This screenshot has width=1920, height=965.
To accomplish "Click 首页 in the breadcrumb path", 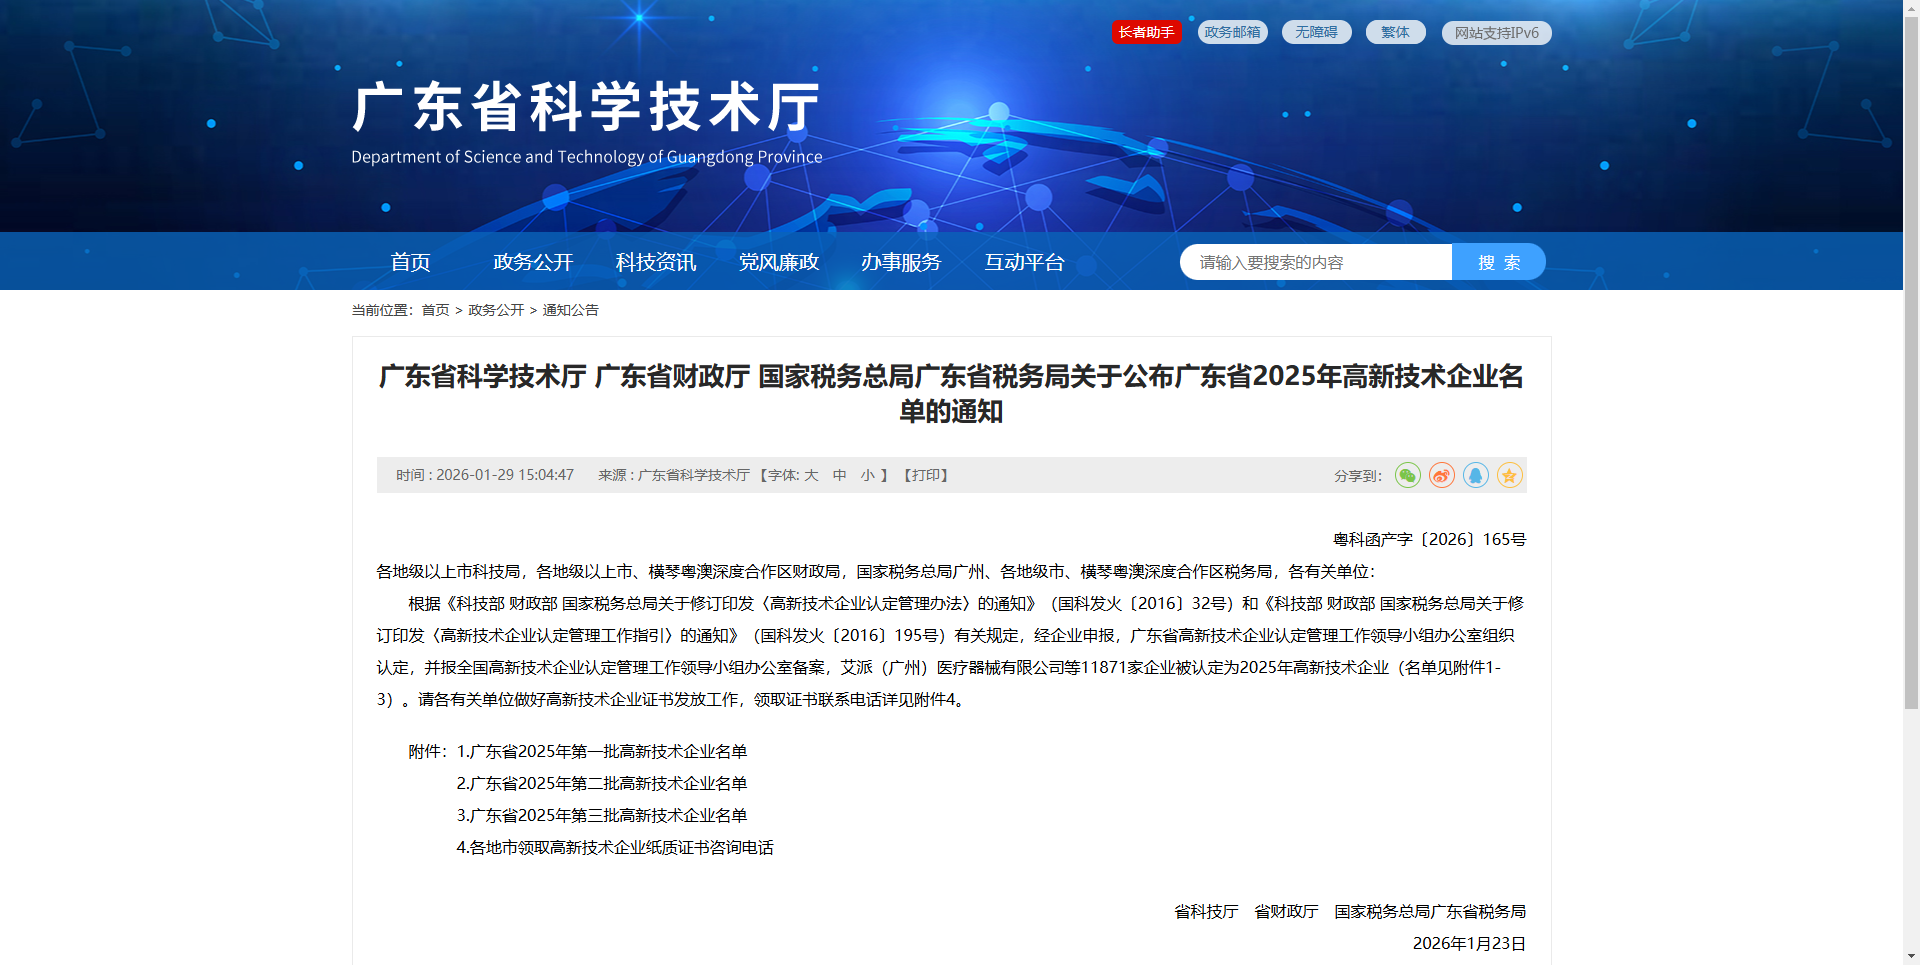I will pos(435,310).
